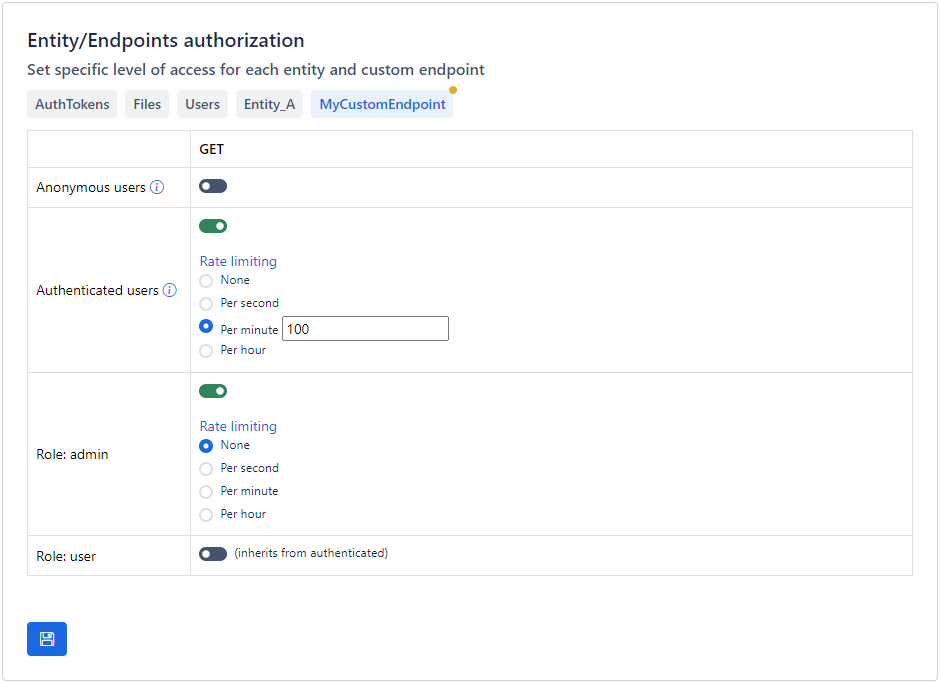The height and width of the screenshot is (682, 940).
Task: Enable GET access for Anonymous users
Action: (x=213, y=186)
